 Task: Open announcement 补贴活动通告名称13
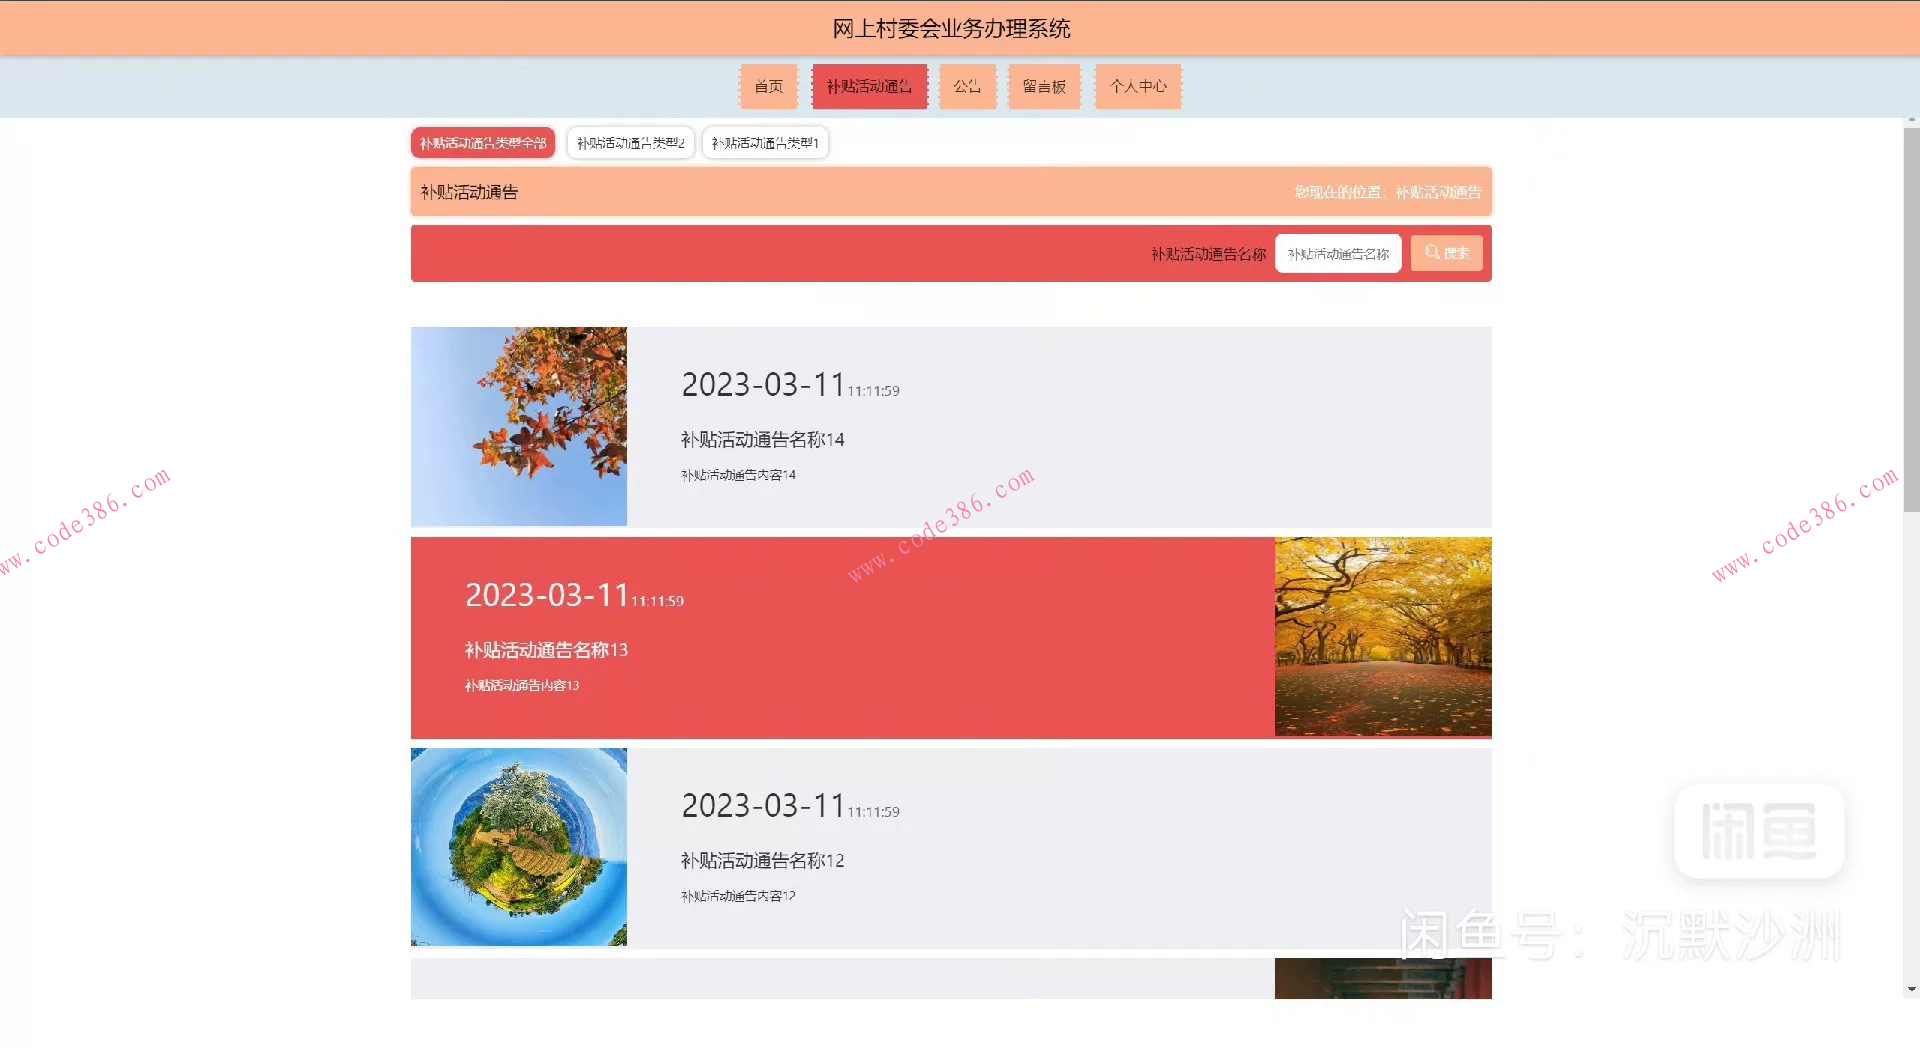(x=545, y=649)
